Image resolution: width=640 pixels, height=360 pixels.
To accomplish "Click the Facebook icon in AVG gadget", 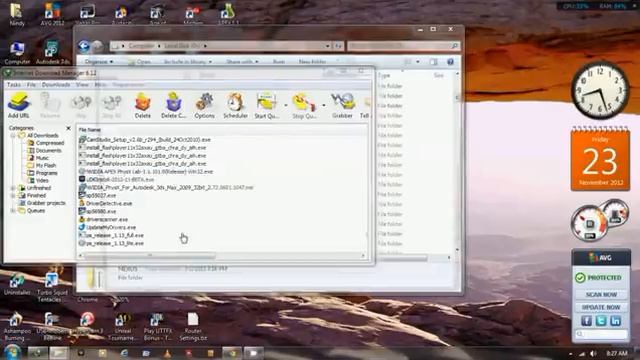I will pyautogui.click(x=586, y=321).
